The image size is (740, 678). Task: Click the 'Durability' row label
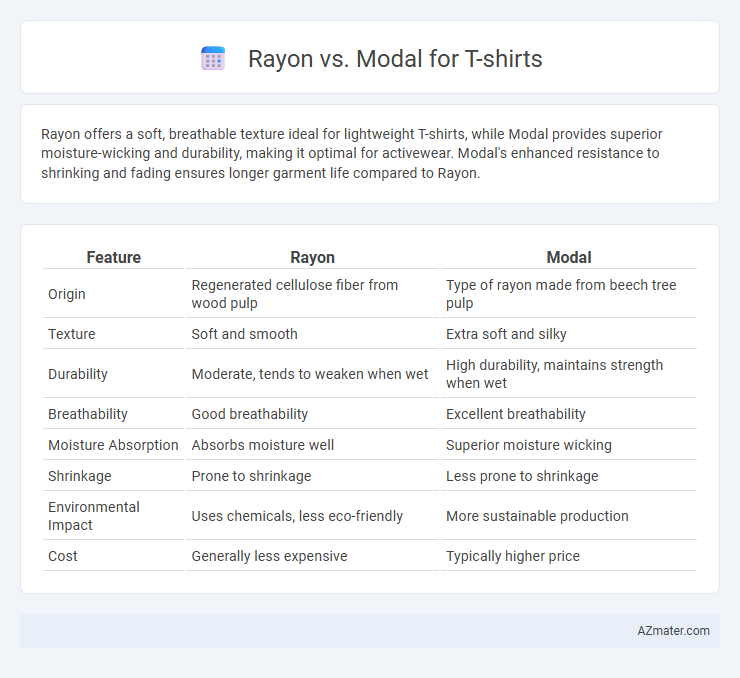[x=78, y=374]
